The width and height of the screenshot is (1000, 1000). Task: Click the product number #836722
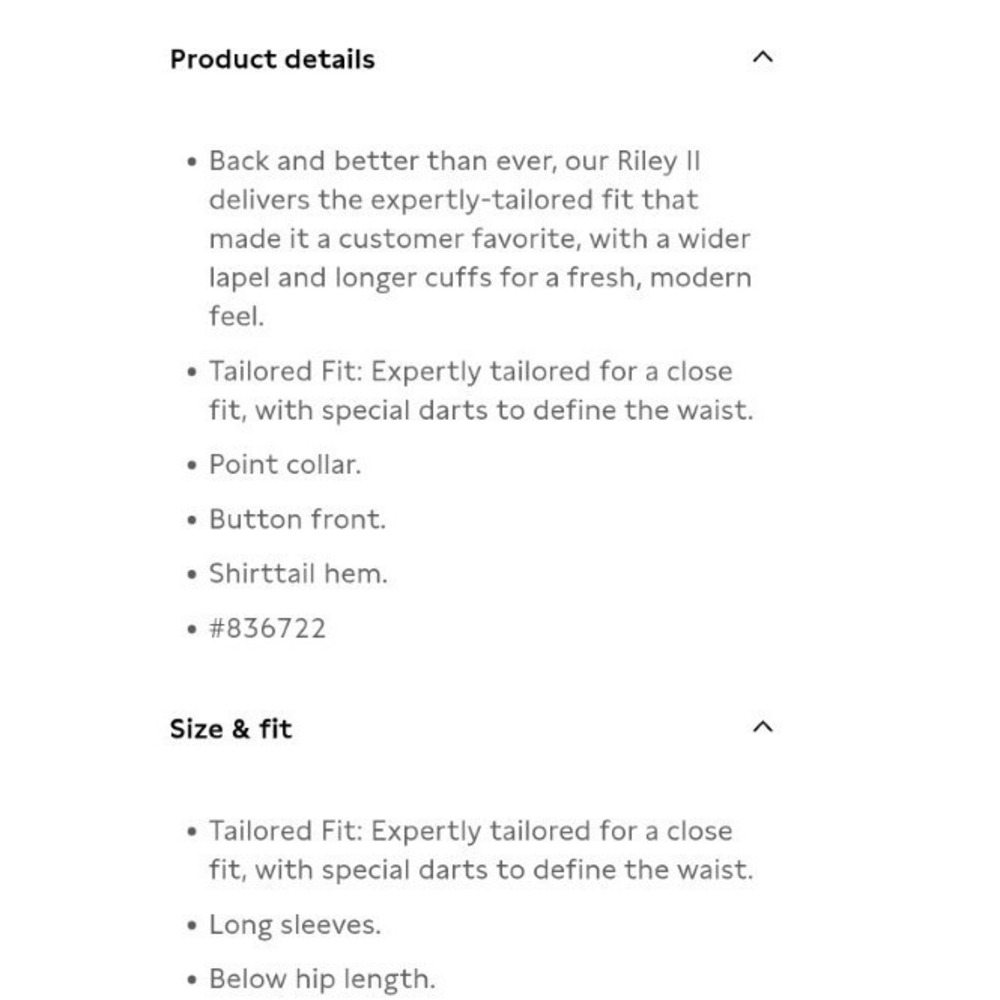[x=267, y=629]
